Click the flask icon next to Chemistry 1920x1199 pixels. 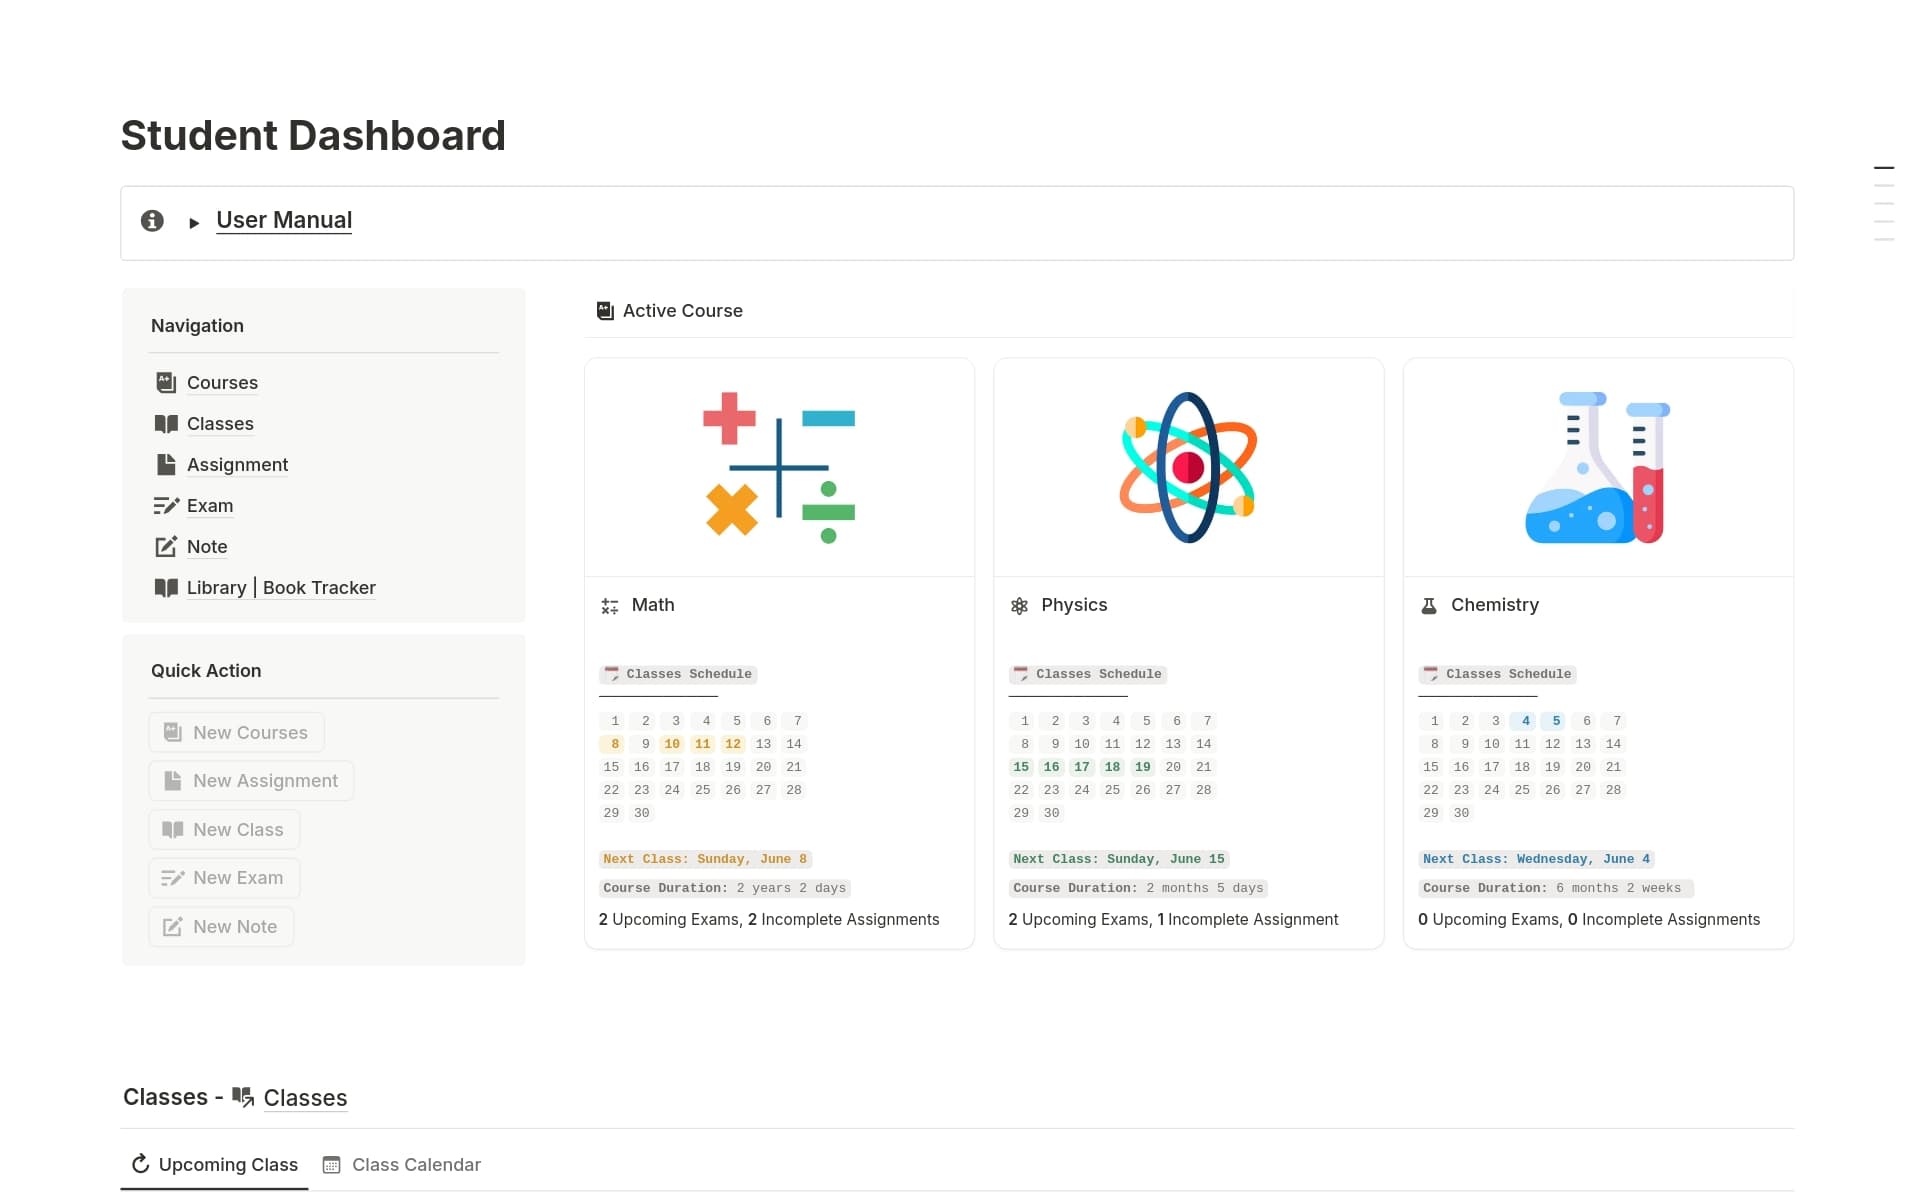pyautogui.click(x=1428, y=605)
